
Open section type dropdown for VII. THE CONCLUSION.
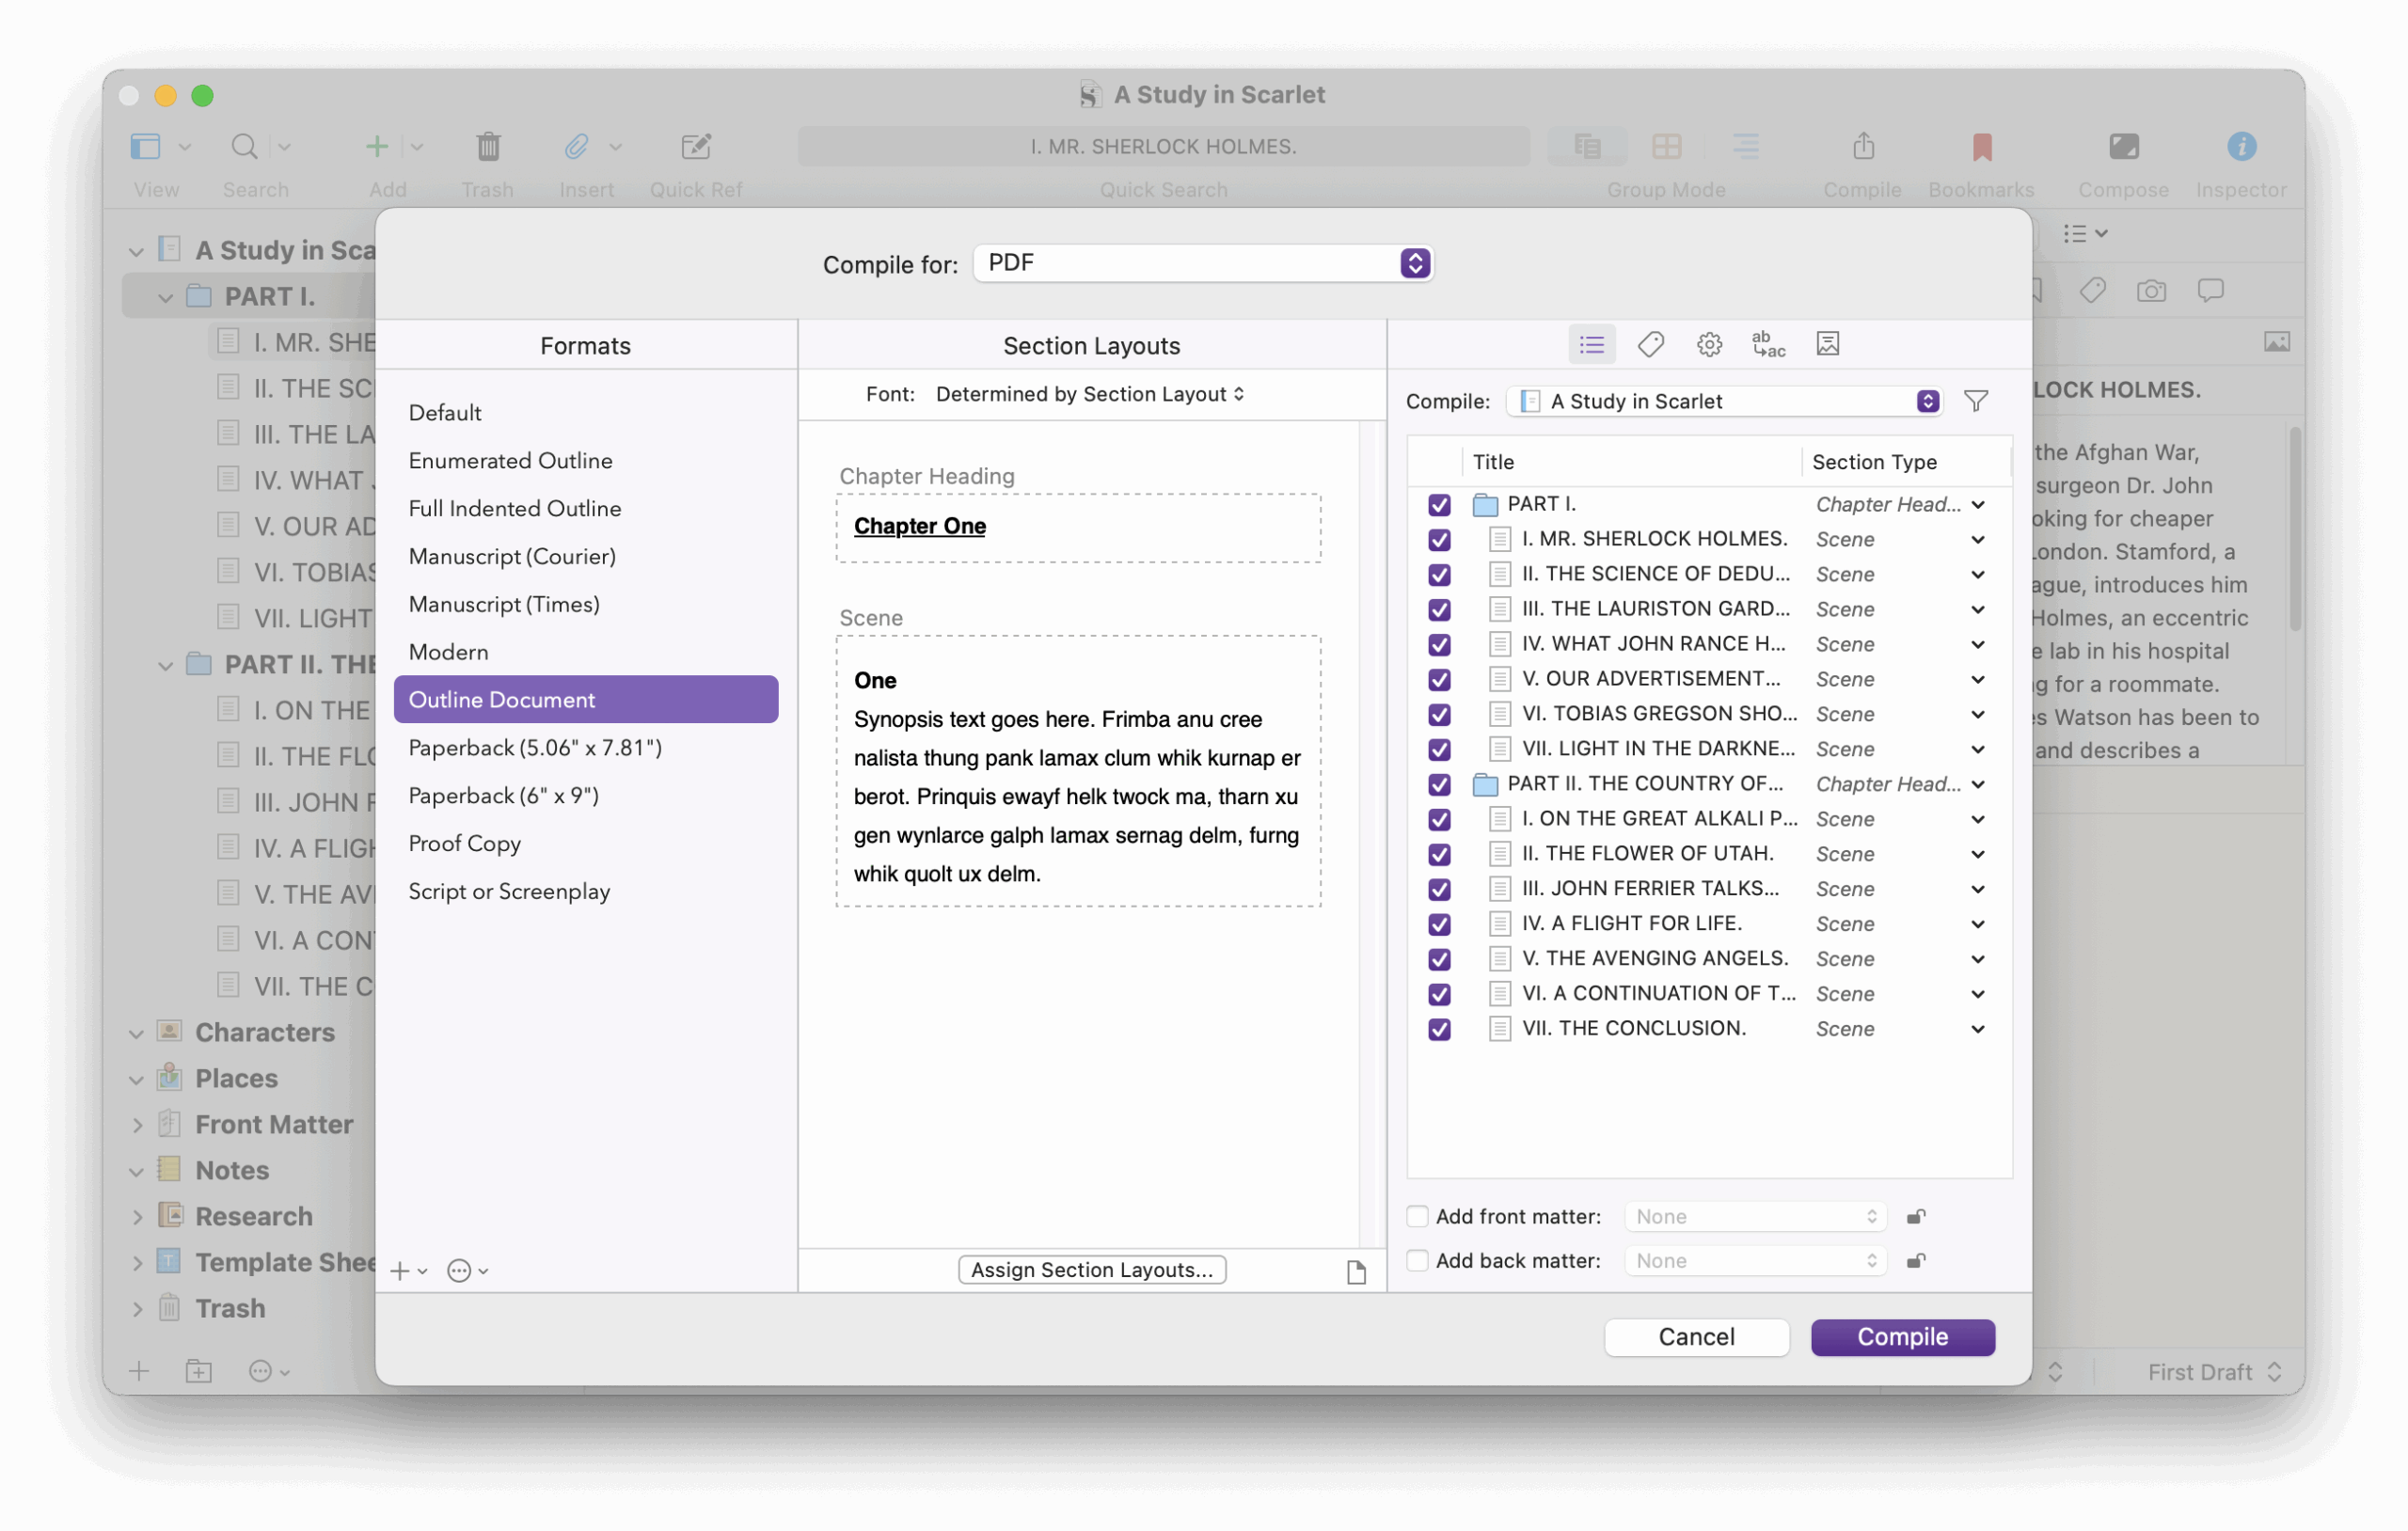point(1977,1029)
